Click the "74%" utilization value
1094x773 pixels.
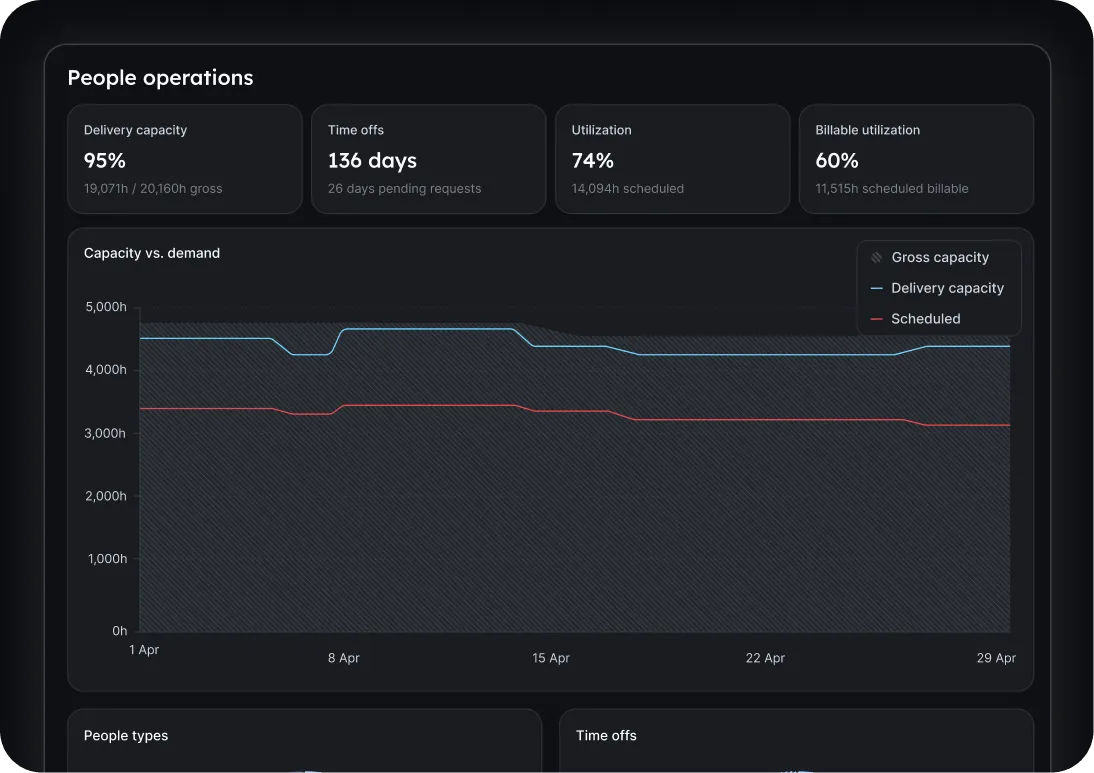pyautogui.click(x=593, y=160)
